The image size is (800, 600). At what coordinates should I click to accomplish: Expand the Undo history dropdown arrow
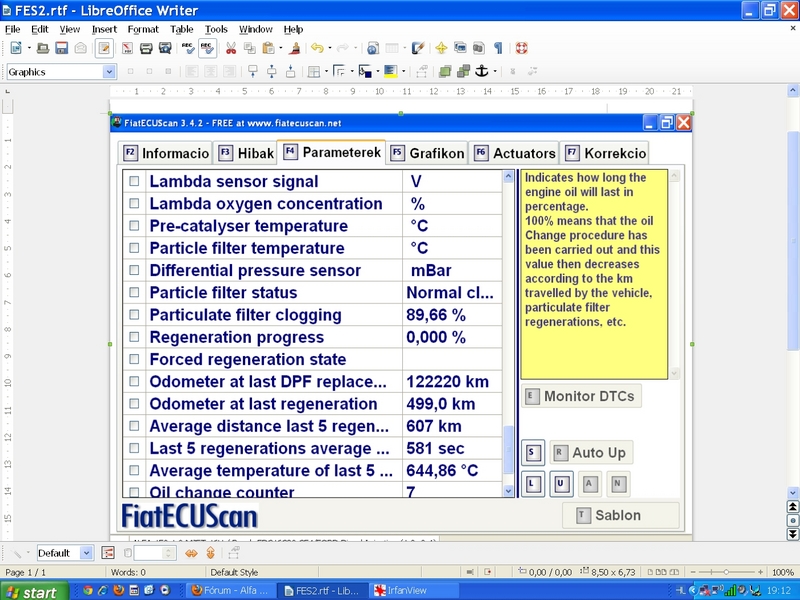click(330, 48)
